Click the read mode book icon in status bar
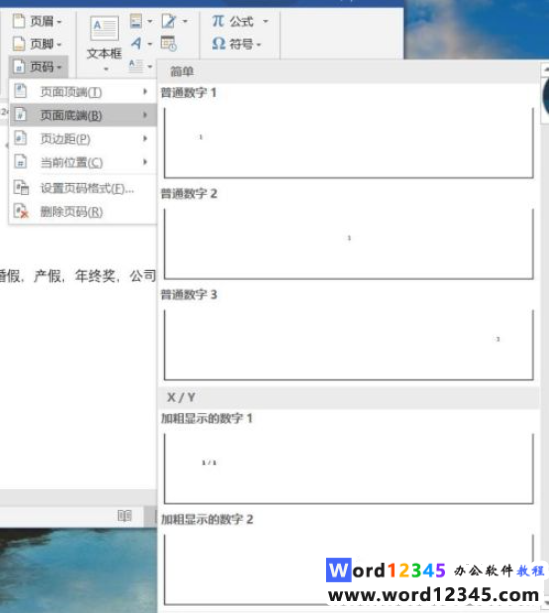 coord(125,516)
